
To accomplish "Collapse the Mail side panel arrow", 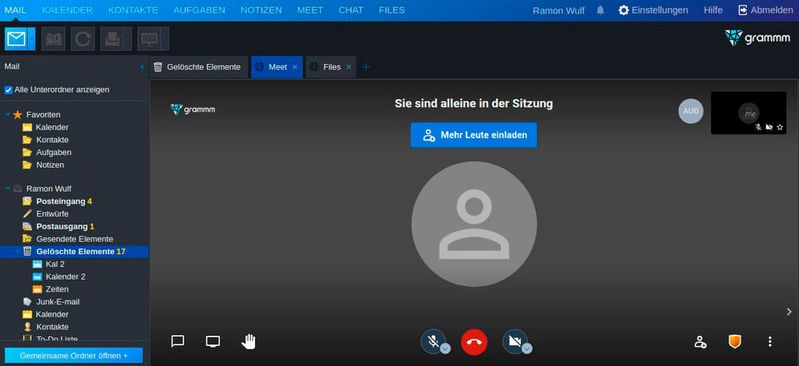I will click(x=142, y=67).
